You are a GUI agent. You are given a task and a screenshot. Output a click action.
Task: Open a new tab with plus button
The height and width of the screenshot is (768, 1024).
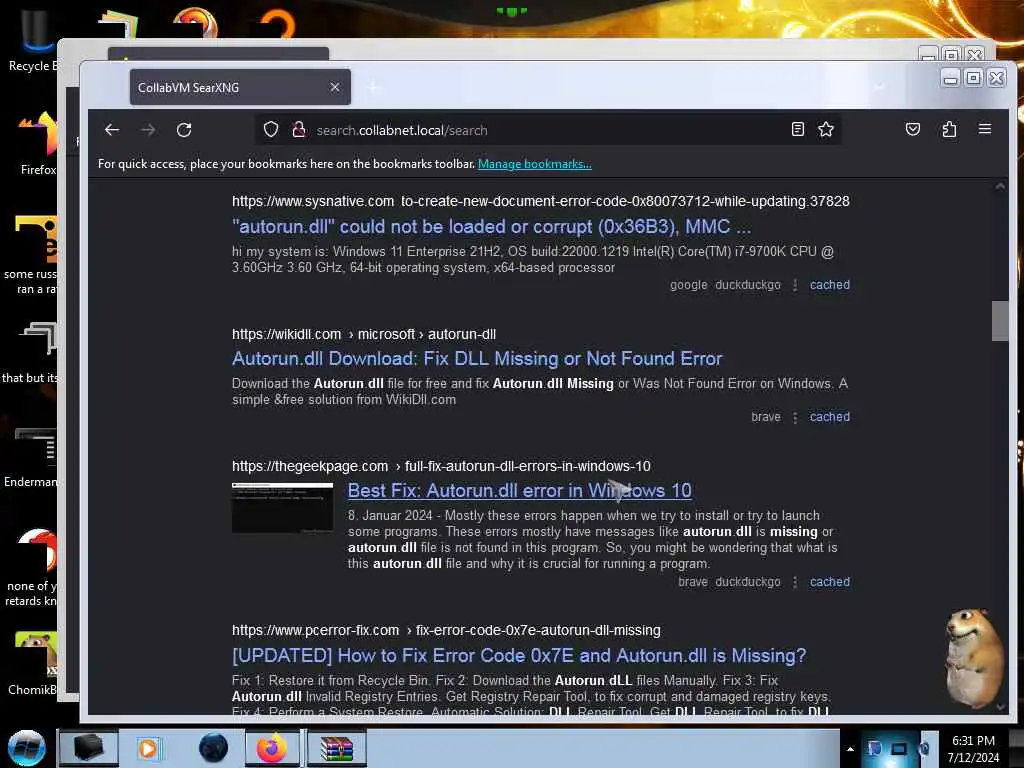pyautogui.click(x=373, y=87)
